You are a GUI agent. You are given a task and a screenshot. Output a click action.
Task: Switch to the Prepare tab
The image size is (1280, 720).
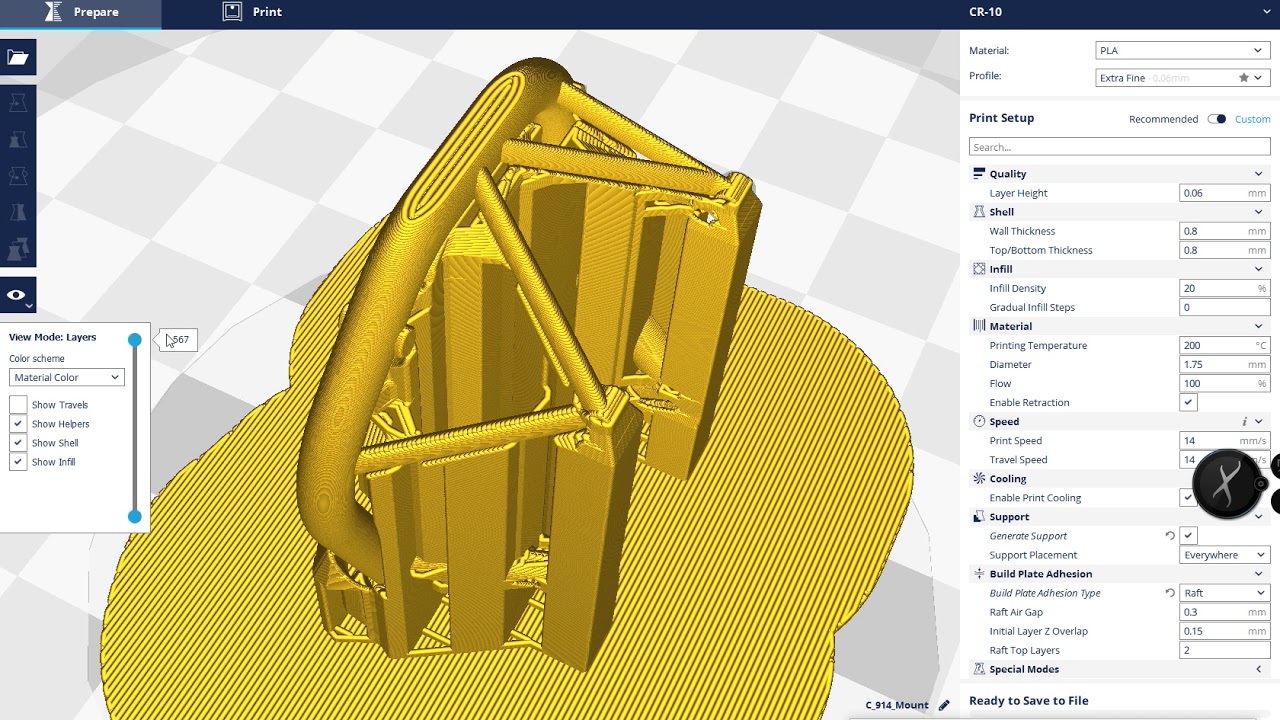82,12
